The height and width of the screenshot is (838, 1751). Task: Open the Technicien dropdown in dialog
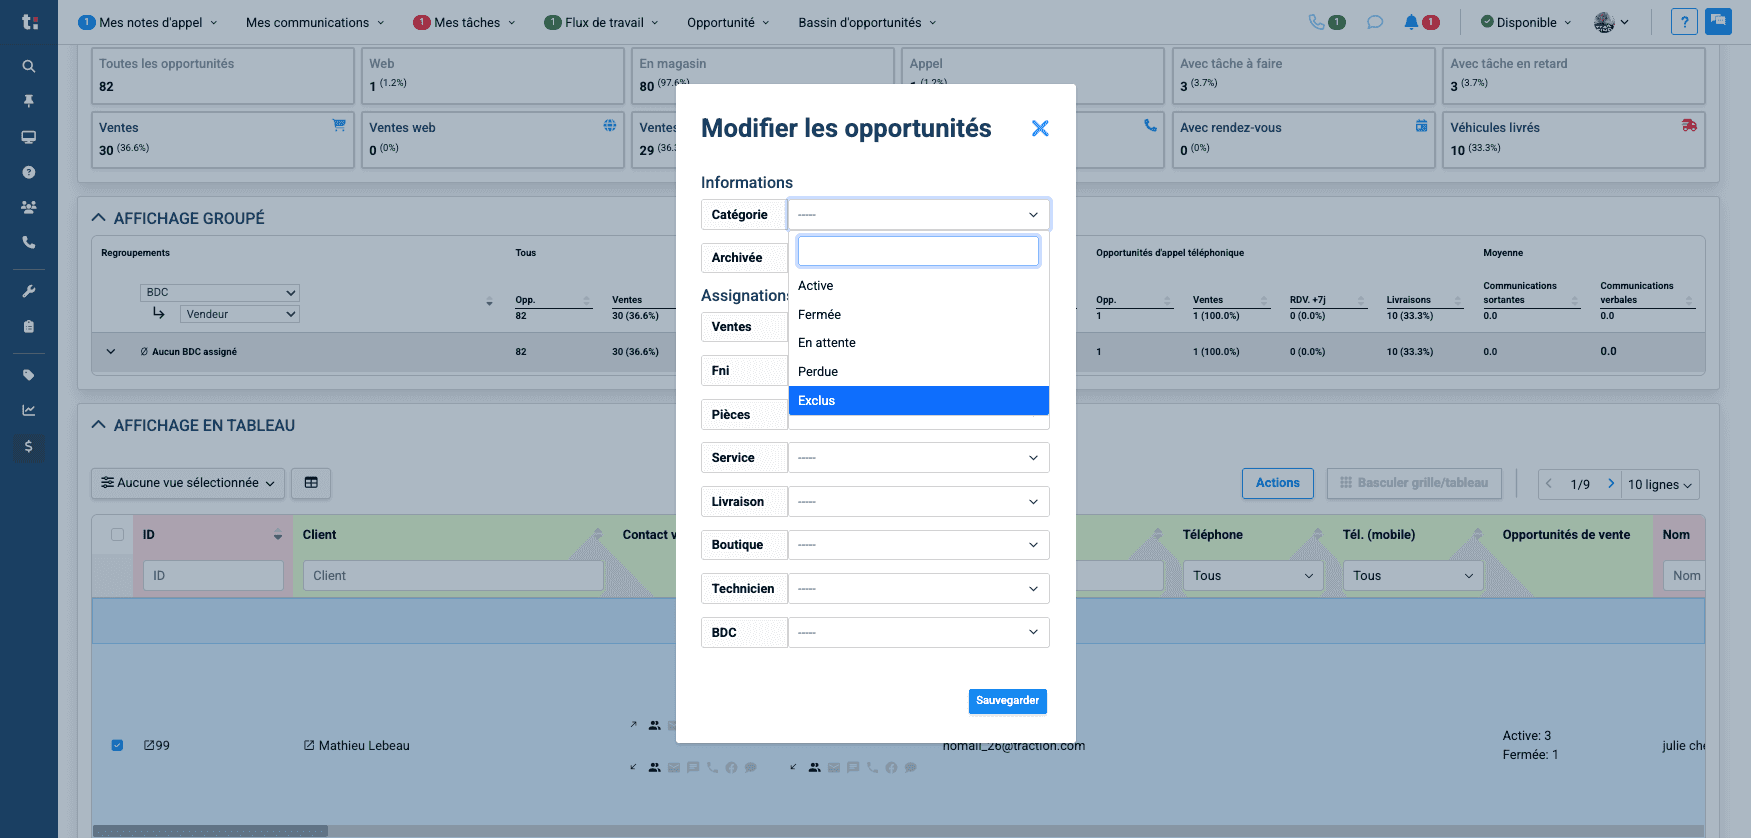918,589
